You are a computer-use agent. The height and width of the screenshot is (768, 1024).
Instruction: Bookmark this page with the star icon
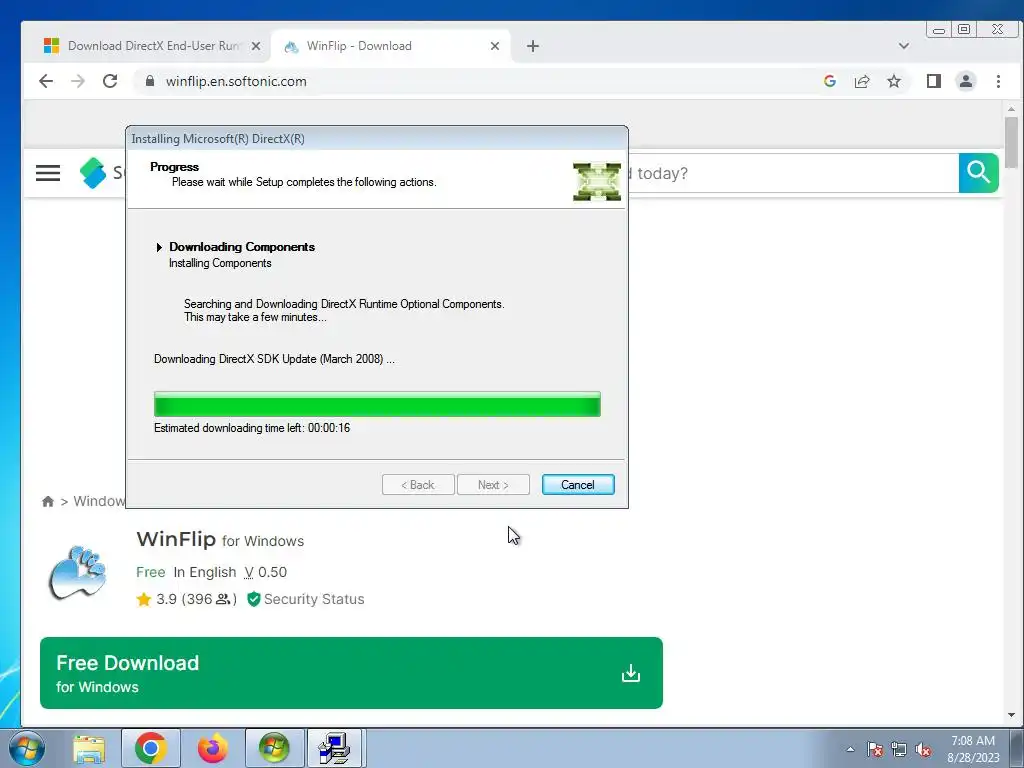click(894, 81)
